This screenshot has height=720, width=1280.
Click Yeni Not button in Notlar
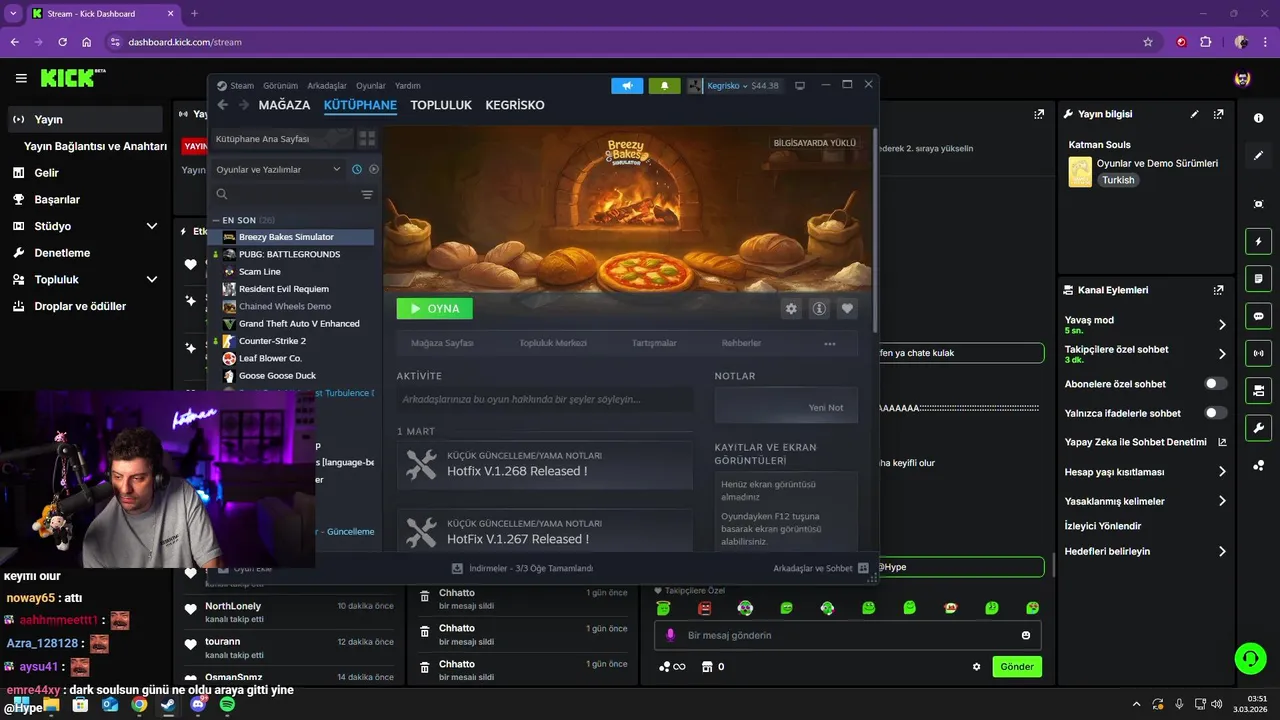(x=826, y=407)
